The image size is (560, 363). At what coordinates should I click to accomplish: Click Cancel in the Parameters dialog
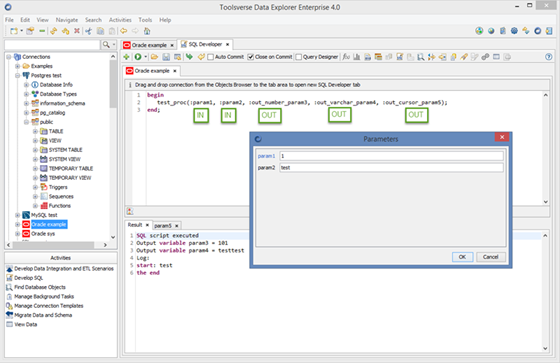[x=490, y=257]
